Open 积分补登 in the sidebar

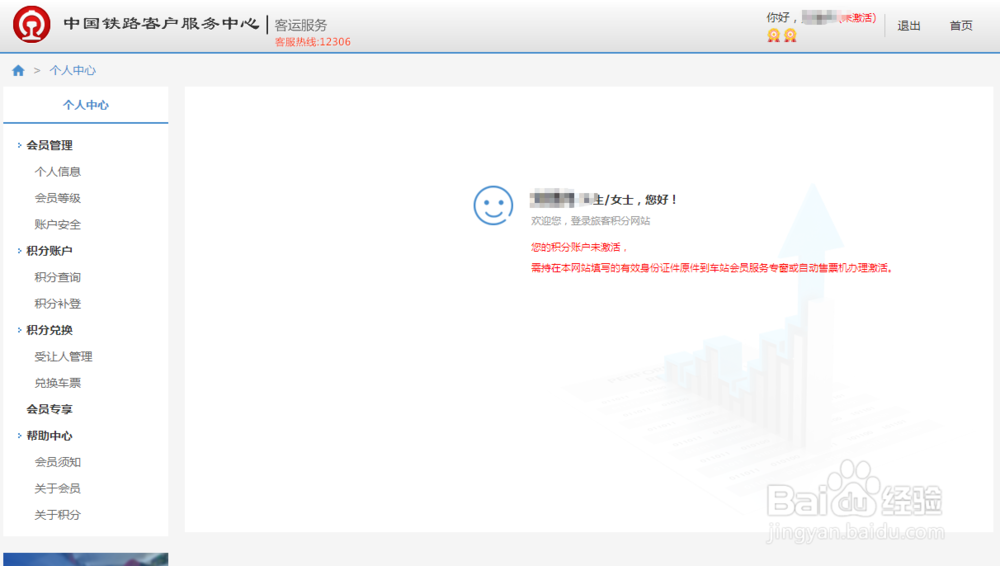(57, 304)
